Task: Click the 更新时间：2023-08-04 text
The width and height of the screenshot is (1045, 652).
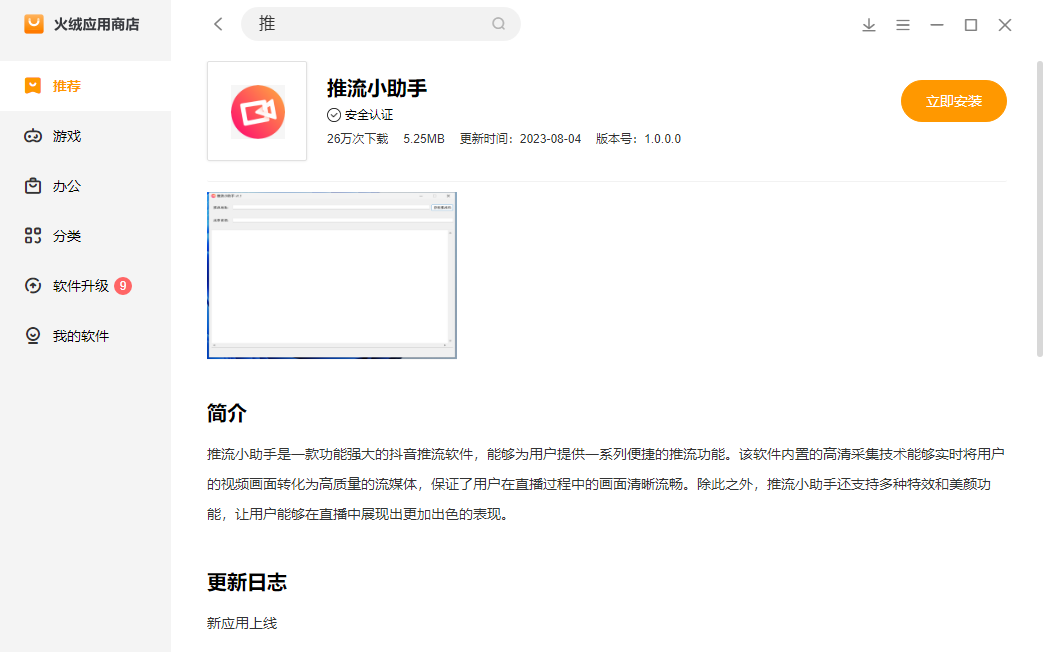Action: click(x=520, y=139)
